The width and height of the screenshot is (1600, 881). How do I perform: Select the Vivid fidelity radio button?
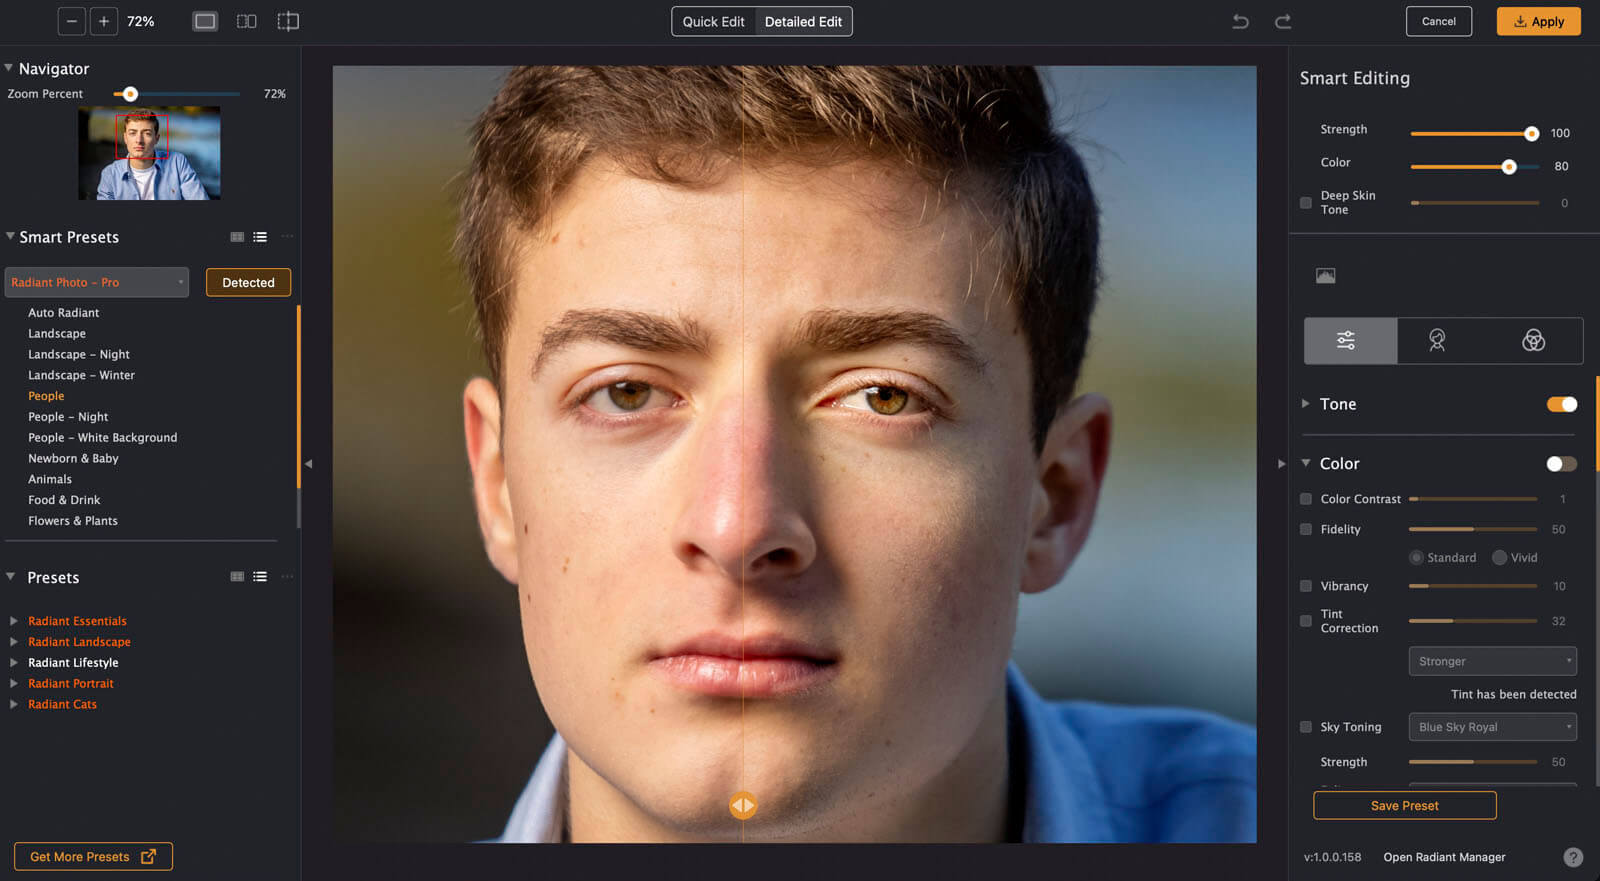pos(1499,558)
